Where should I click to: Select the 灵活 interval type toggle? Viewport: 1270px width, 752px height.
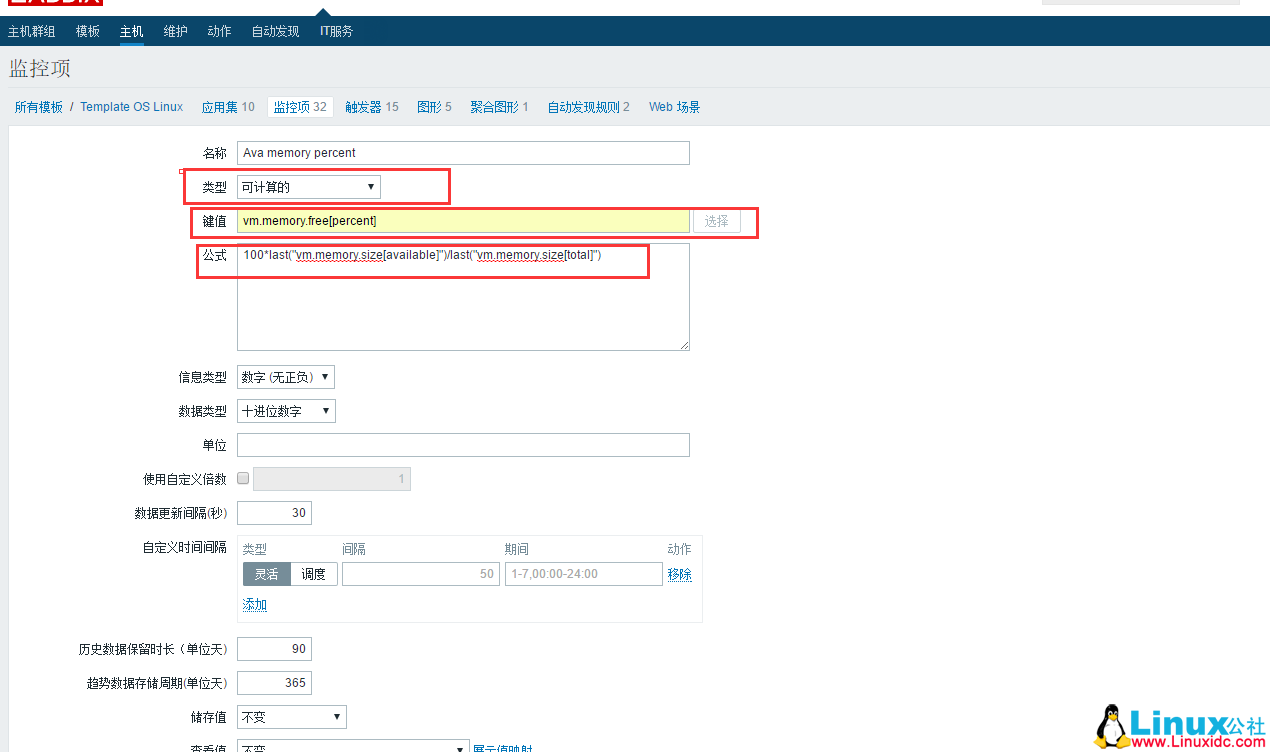266,573
